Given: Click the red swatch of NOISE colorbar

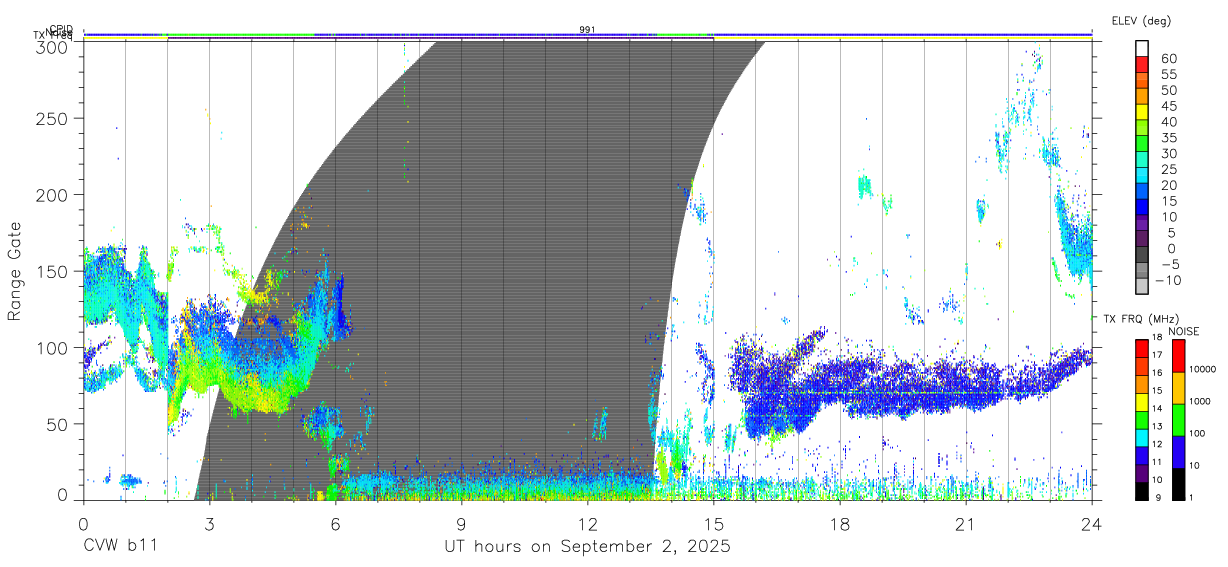Looking at the screenshot, I should tap(1178, 356).
